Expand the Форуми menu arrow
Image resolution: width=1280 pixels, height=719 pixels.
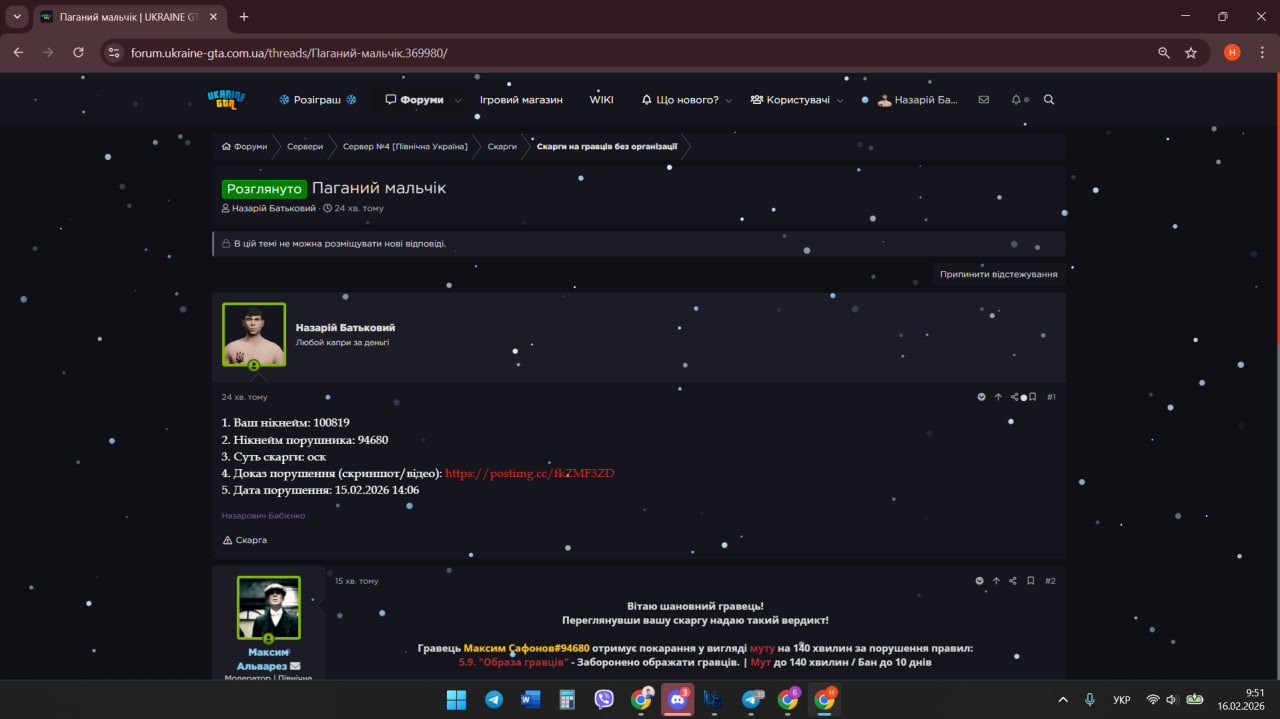458,100
